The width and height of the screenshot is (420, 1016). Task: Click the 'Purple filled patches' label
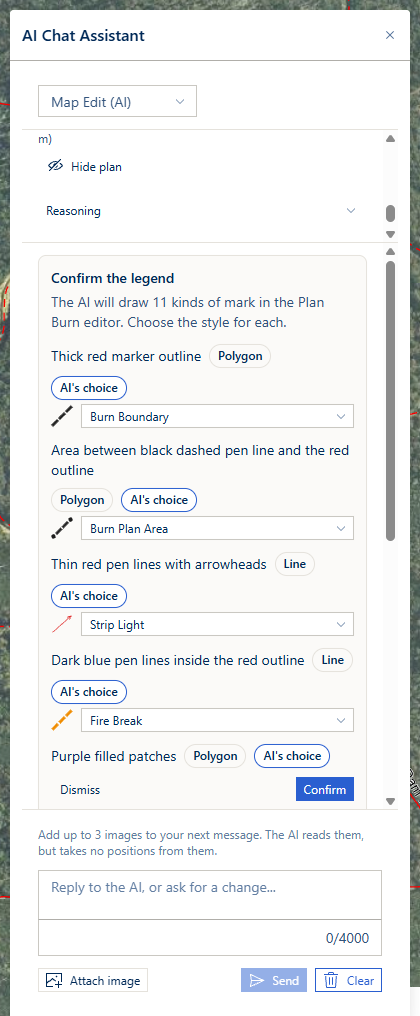click(113, 756)
